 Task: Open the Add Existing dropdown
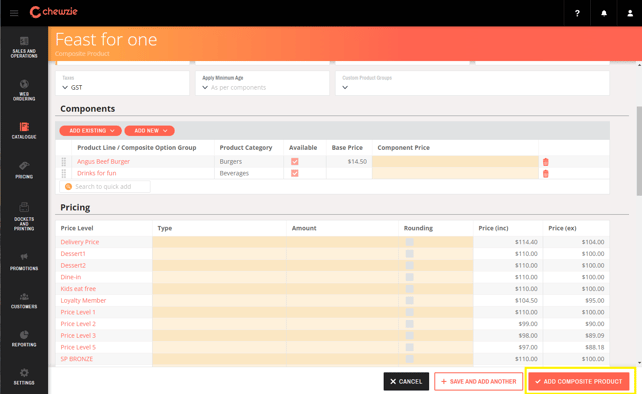pyautogui.click(x=90, y=131)
